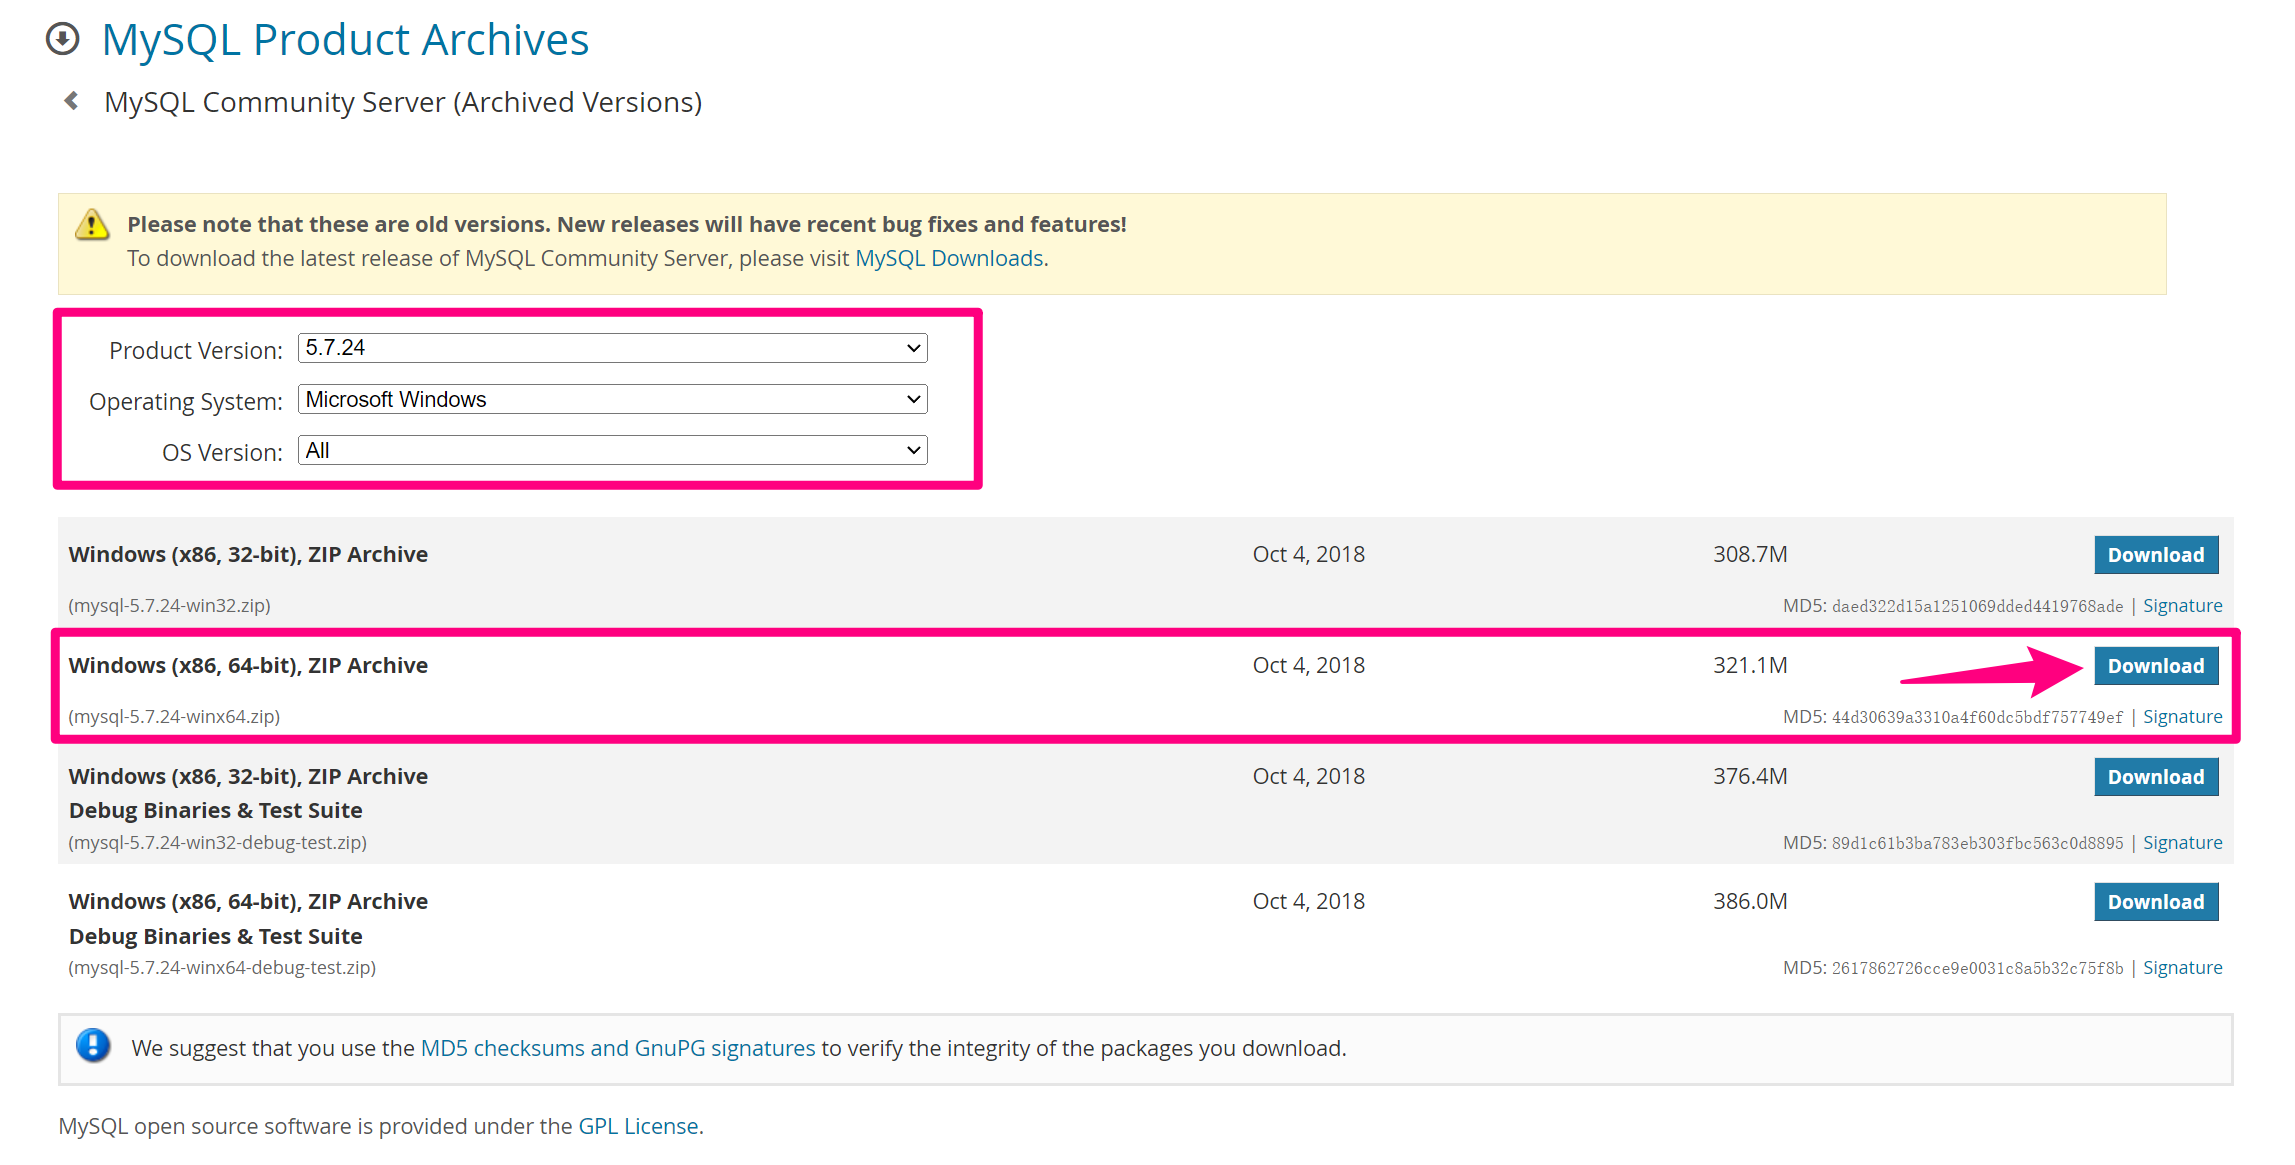Click MySQL Community Server (Archived Versions) text
Viewport: 2295px width, 1165px height.
tap(403, 102)
